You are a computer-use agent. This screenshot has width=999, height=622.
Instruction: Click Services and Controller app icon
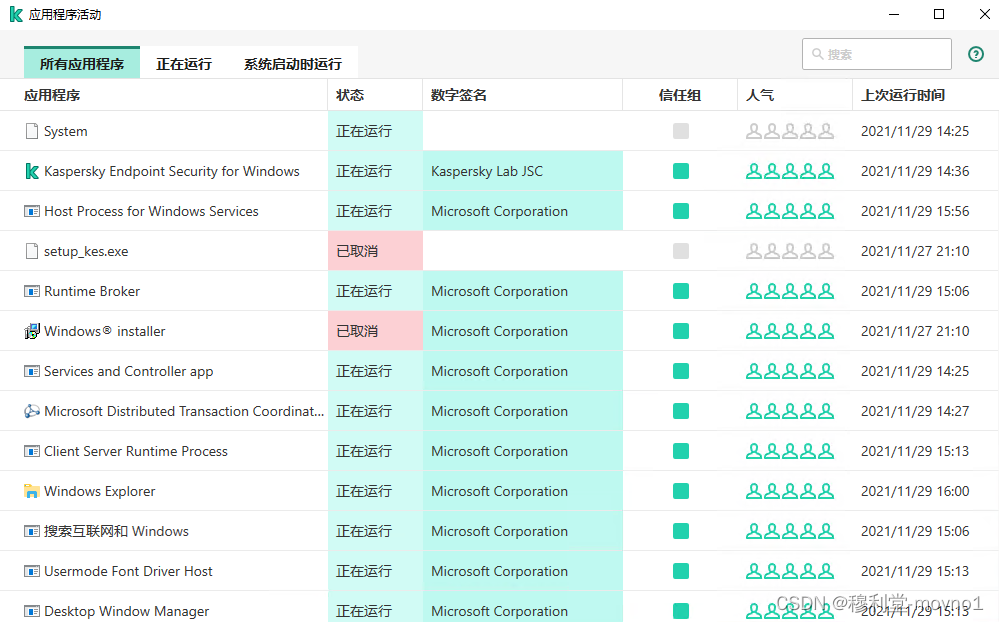pos(31,371)
